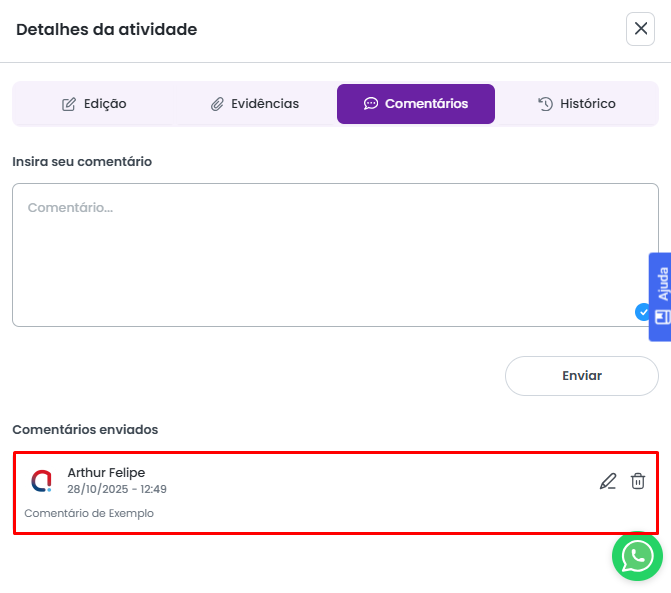Close the Detalhes da atividade dialog

tap(640, 29)
